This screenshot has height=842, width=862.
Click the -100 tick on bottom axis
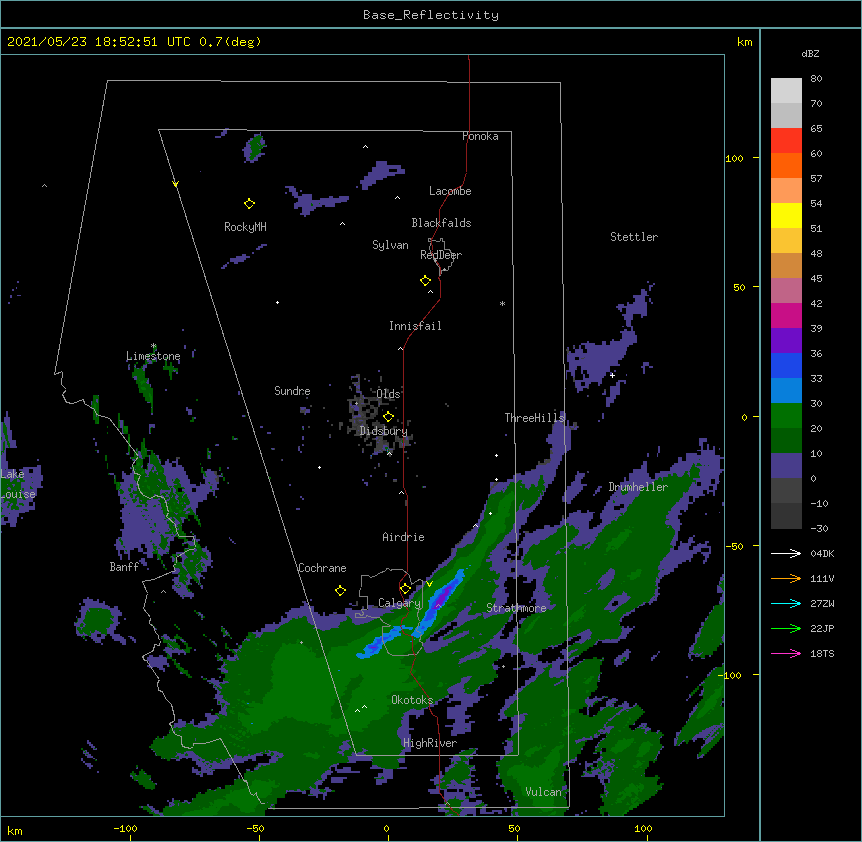click(x=125, y=828)
